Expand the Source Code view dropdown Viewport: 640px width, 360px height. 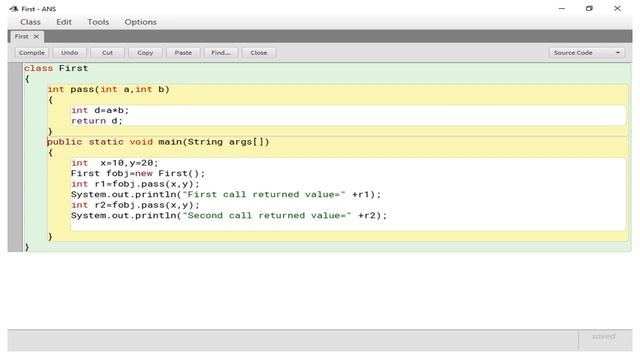(x=587, y=53)
